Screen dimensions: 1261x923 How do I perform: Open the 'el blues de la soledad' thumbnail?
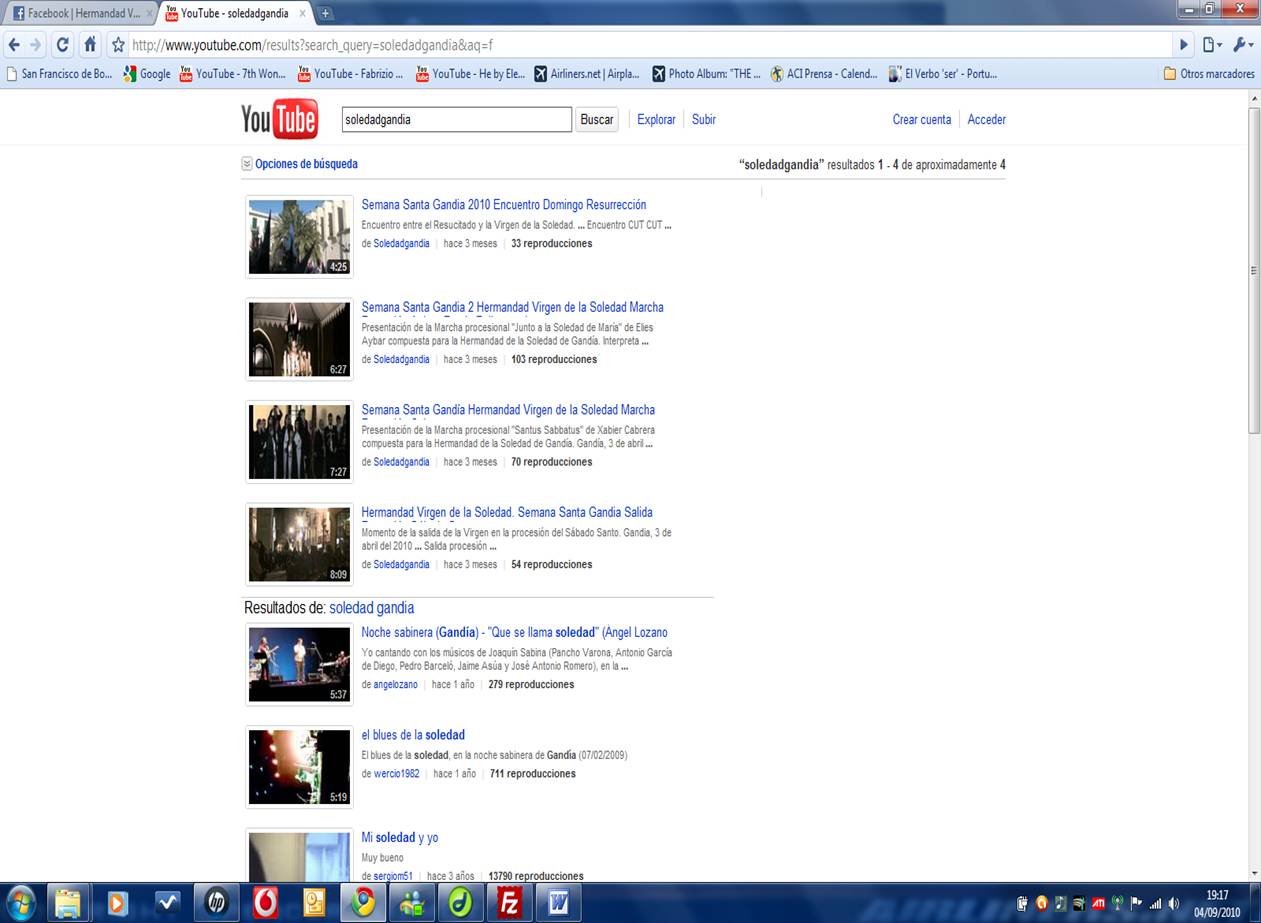tap(299, 767)
